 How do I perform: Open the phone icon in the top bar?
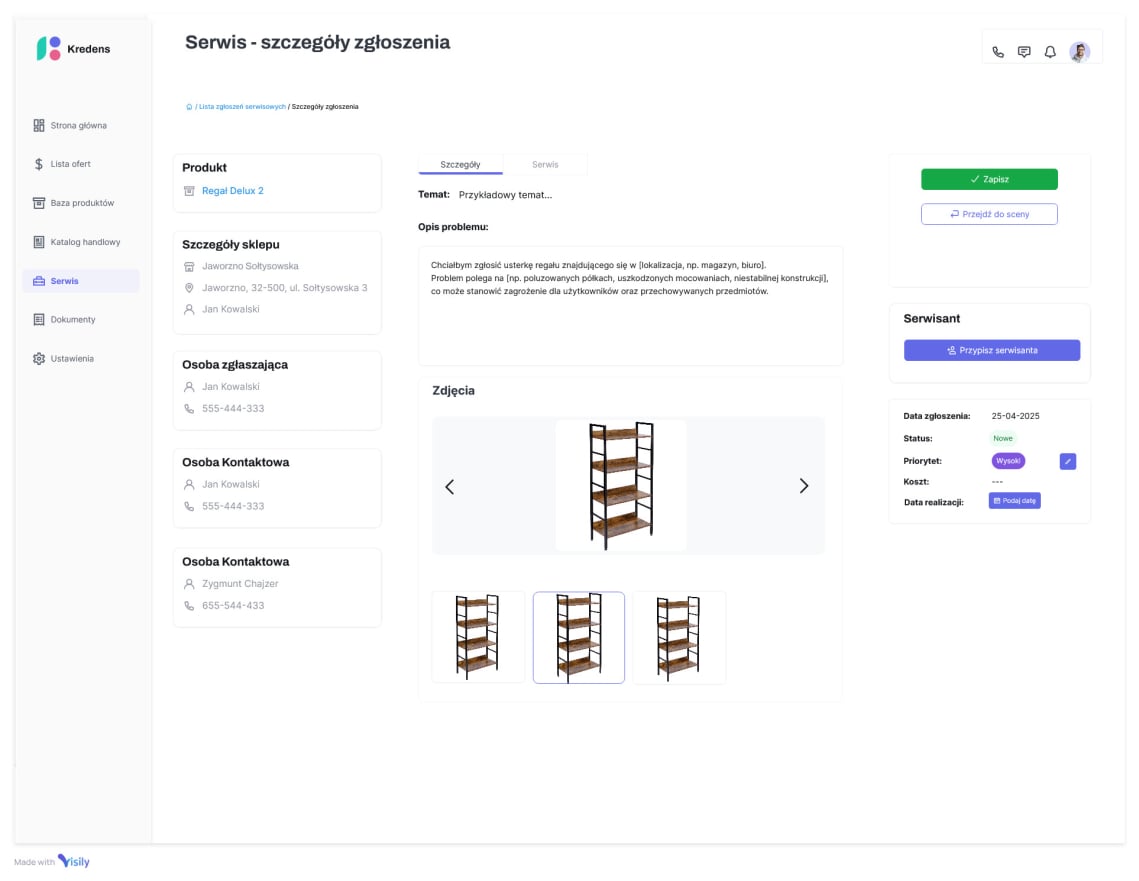[x=997, y=51]
